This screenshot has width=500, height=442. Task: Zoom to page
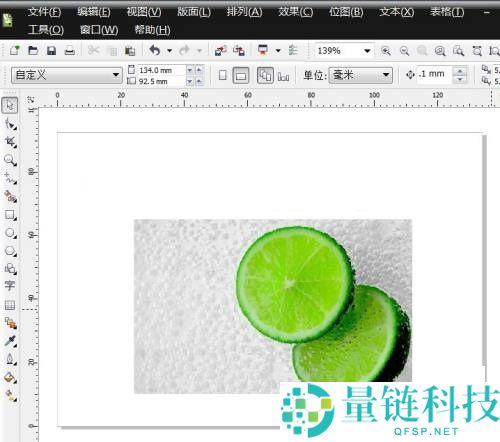(458, 51)
